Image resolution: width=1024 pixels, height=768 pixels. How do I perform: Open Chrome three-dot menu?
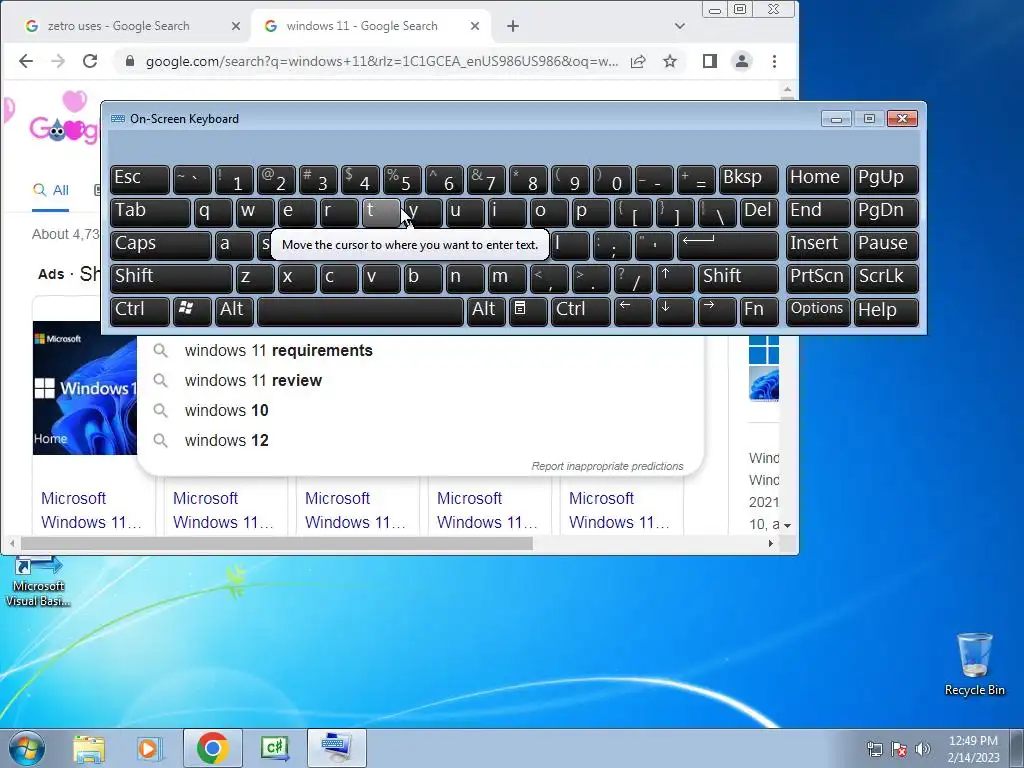(x=775, y=61)
